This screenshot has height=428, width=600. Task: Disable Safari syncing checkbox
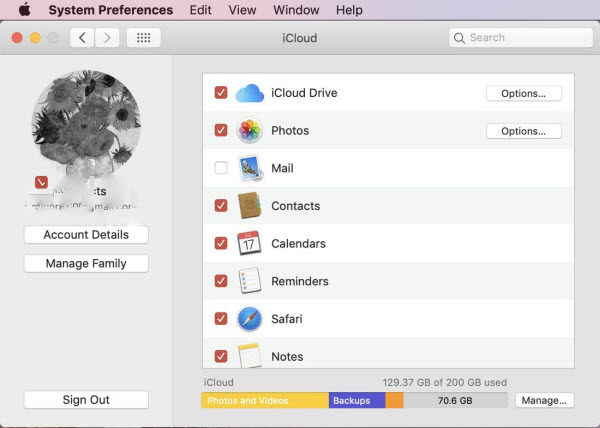221,319
